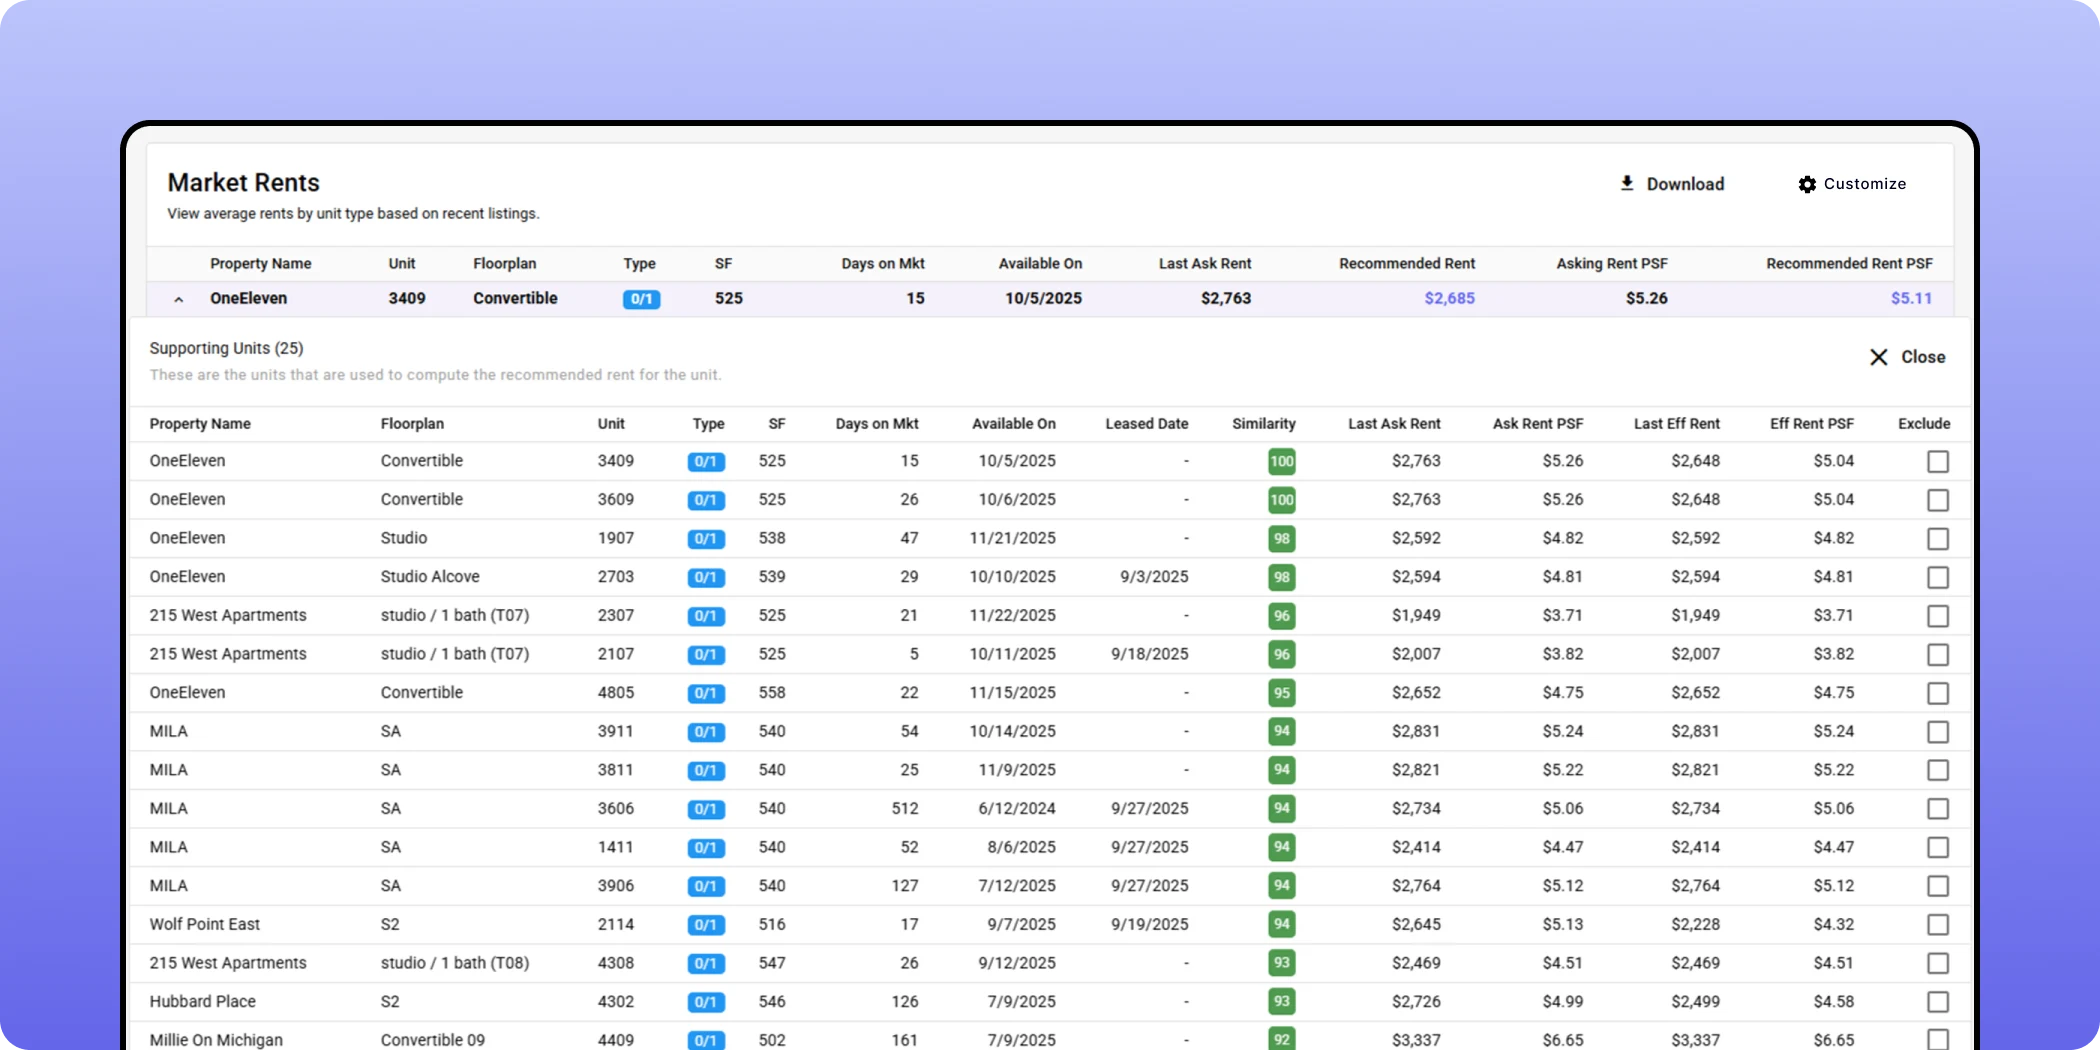This screenshot has height=1050, width=2100.
Task: Exclude Hubbard Place unit 4302
Action: (1938, 1002)
